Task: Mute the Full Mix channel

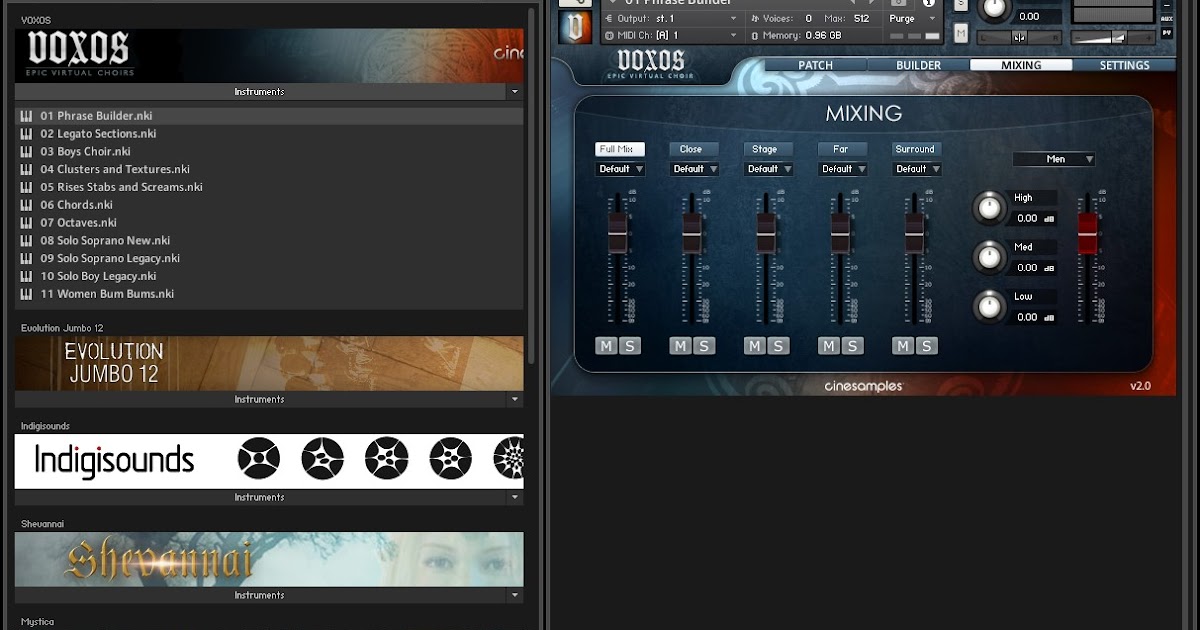Action: (606, 346)
